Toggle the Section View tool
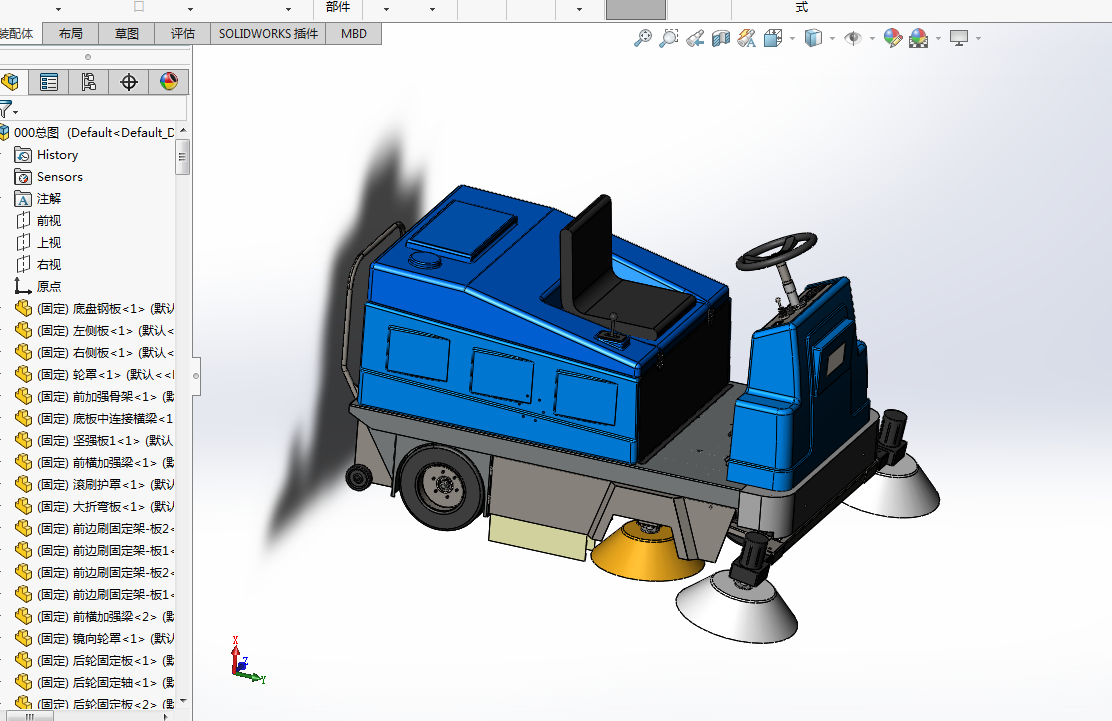 [x=721, y=38]
